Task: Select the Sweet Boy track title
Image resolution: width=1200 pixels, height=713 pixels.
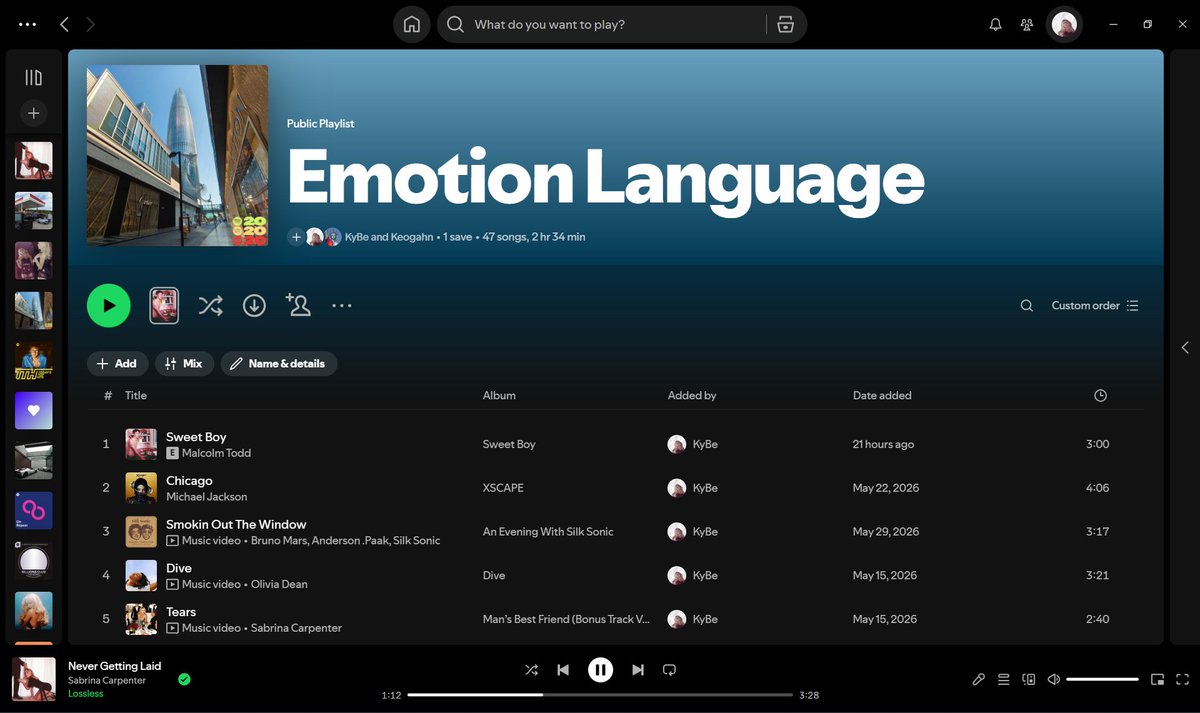Action: pos(196,437)
